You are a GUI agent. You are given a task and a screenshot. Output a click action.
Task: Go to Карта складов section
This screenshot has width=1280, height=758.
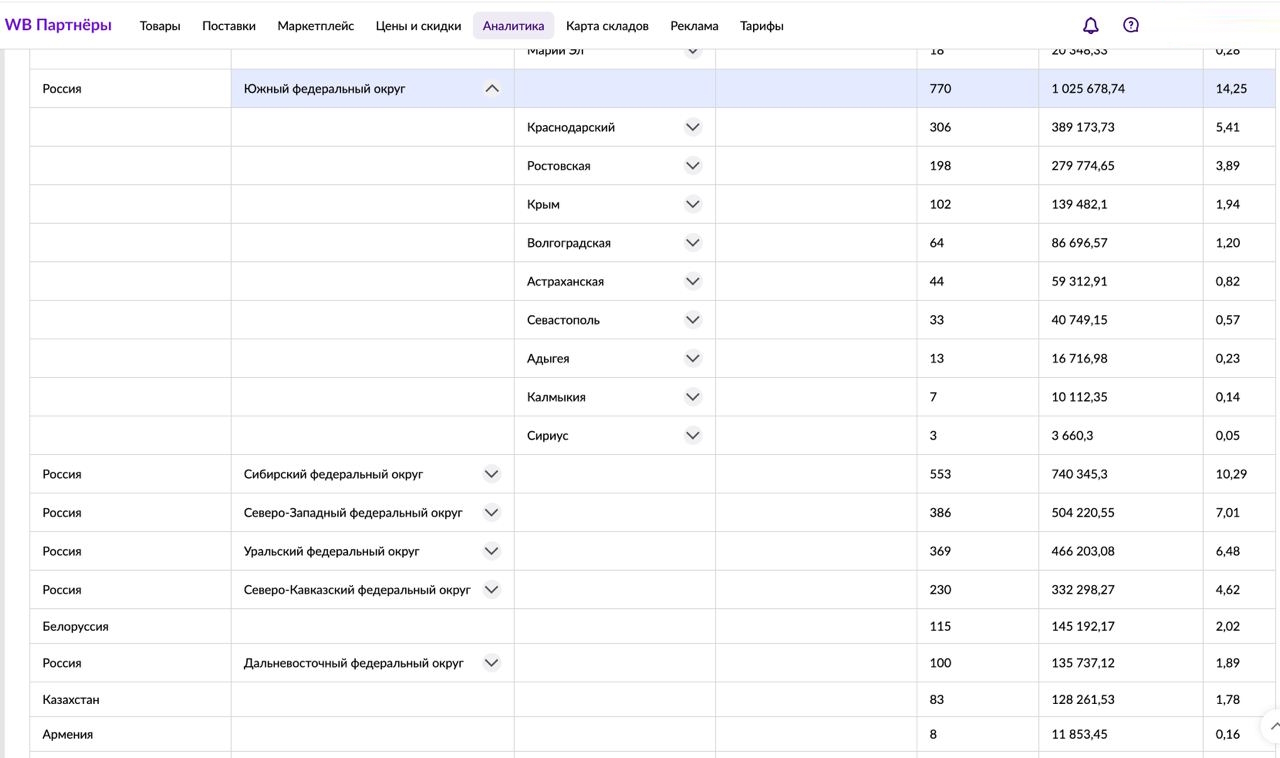[x=607, y=26]
